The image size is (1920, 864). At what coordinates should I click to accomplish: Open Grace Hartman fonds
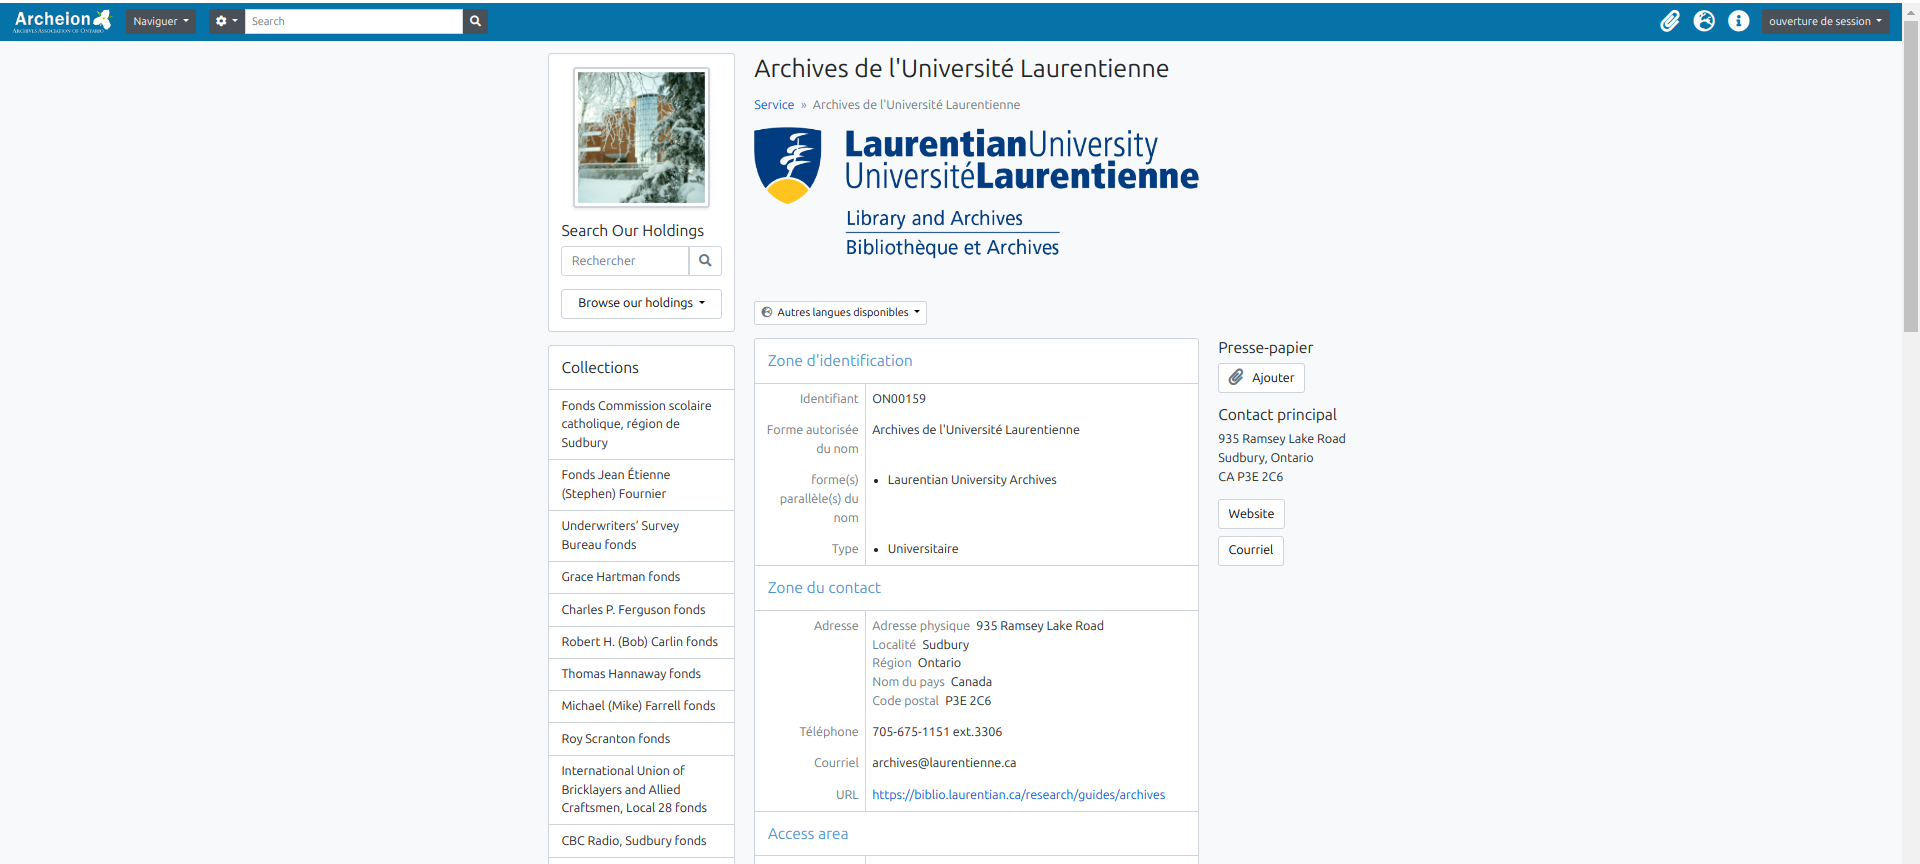tap(641, 577)
